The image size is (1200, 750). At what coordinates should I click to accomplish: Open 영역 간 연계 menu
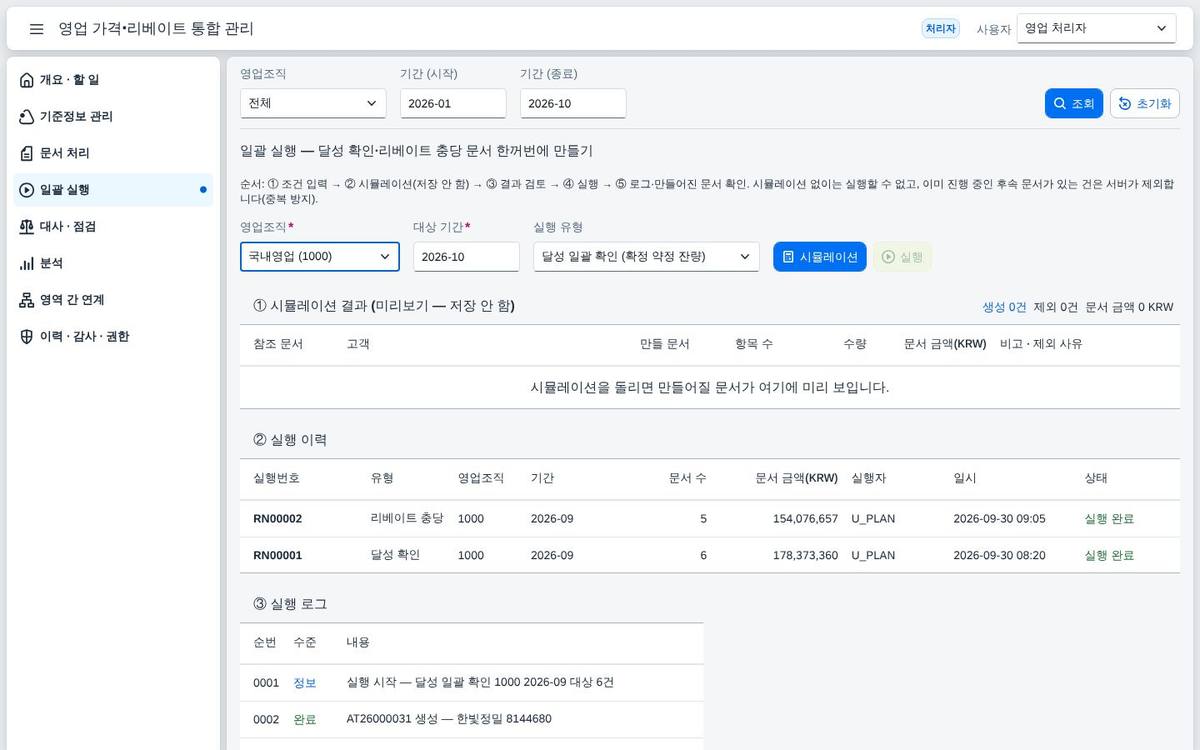(x=113, y=300)
